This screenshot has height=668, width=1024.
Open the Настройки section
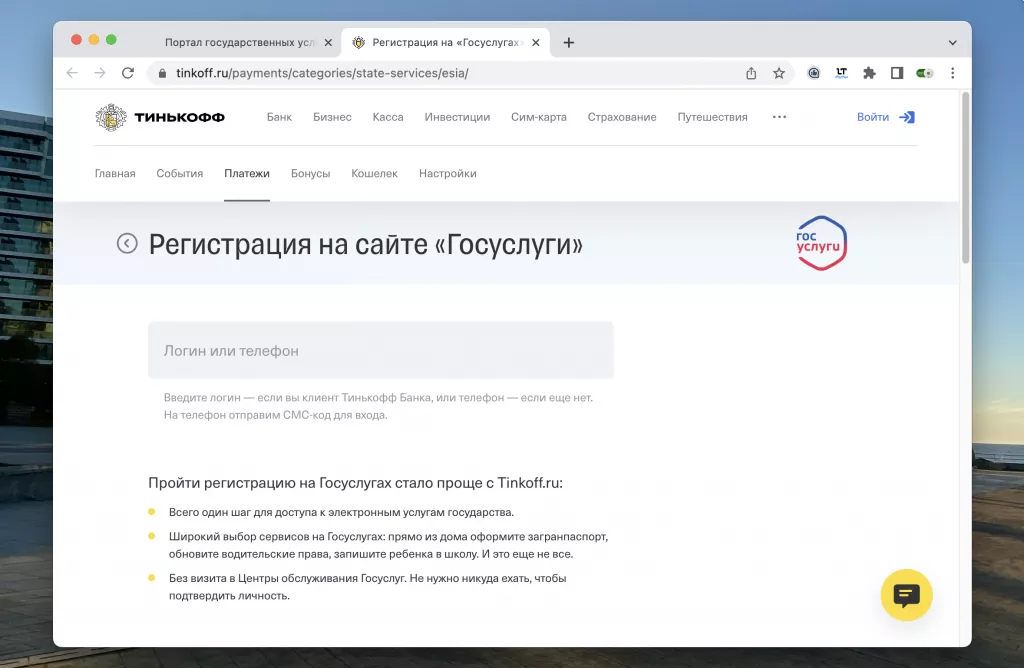[x=447, y=173]
